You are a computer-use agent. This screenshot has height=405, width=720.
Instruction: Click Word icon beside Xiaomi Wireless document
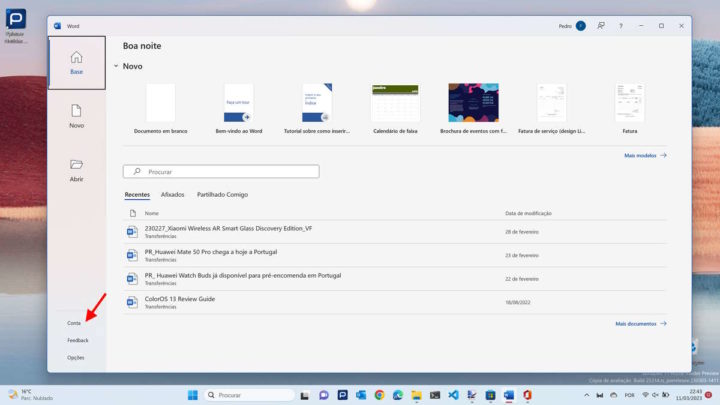pos(132,232)
